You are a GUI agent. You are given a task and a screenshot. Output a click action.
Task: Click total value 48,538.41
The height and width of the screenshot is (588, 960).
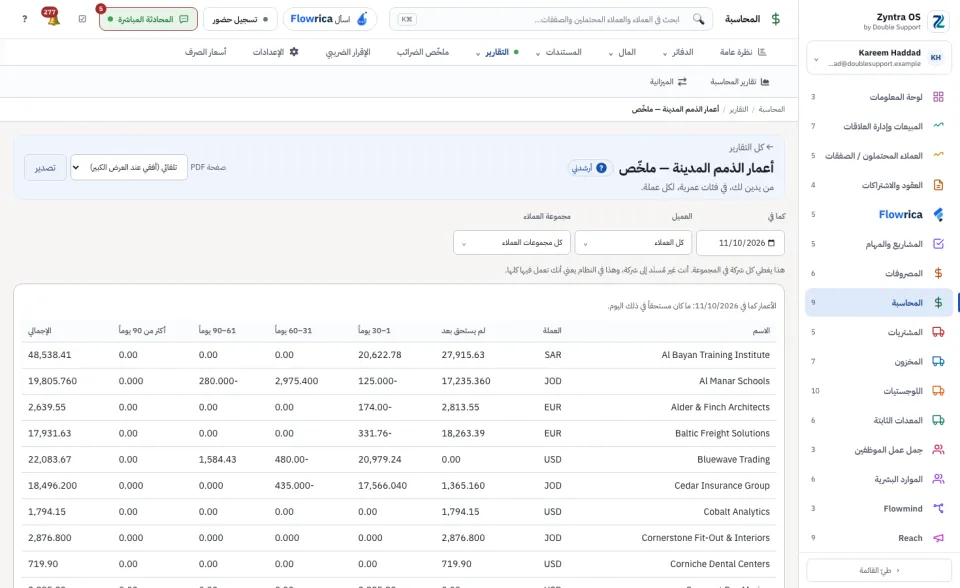pos(50,355)
